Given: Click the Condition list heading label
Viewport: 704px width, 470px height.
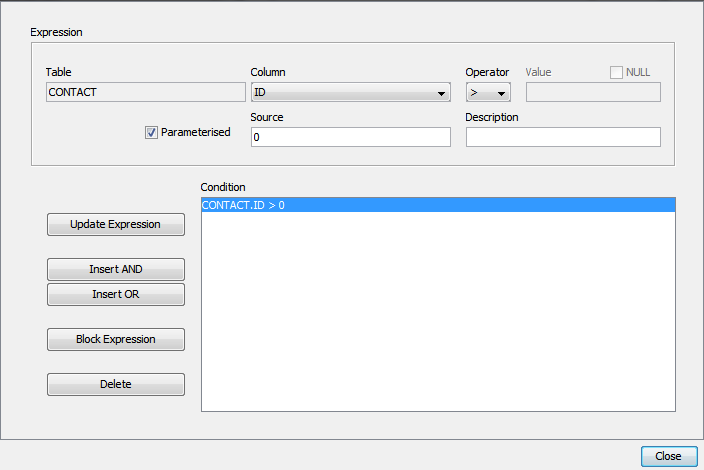Looking at the screenshot, I should click(x=223, y=187).
